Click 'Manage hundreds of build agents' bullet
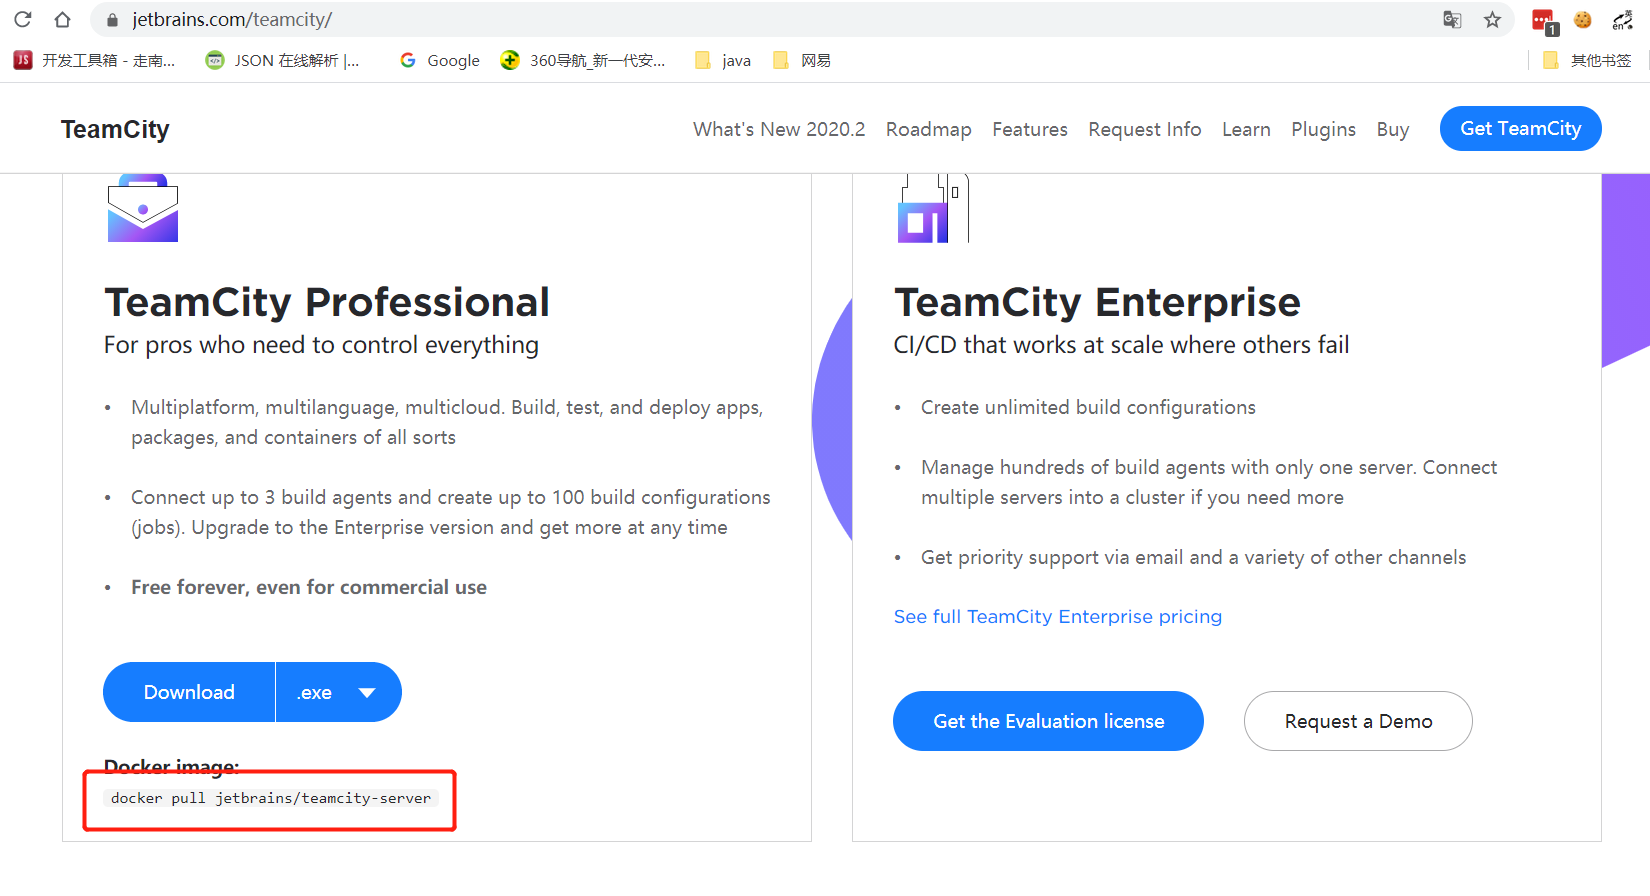Viewport: 1650px width, 896px height. pos(1209,482)
